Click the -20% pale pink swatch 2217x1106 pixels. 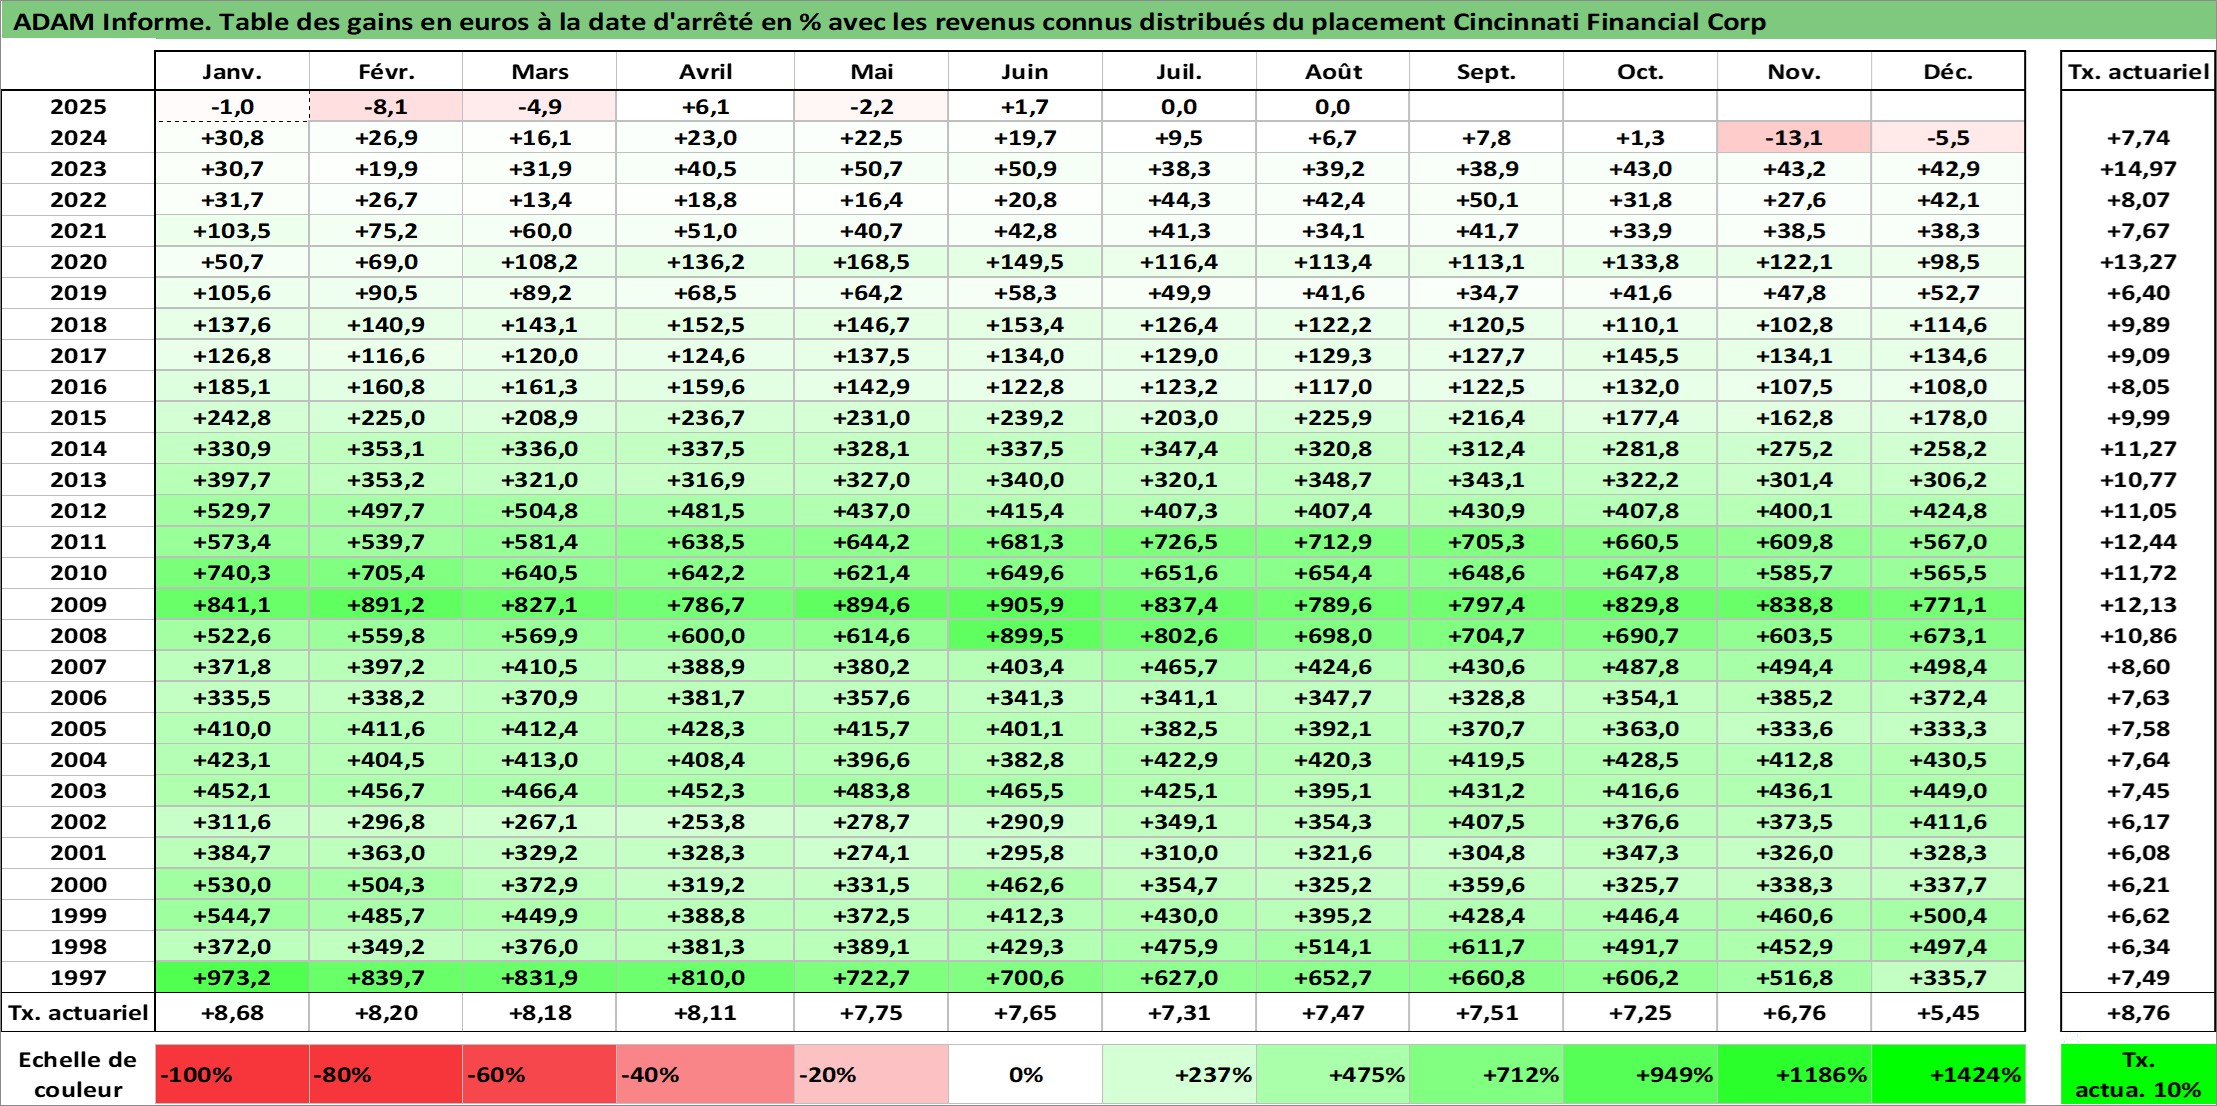[x=872, y=1074]
